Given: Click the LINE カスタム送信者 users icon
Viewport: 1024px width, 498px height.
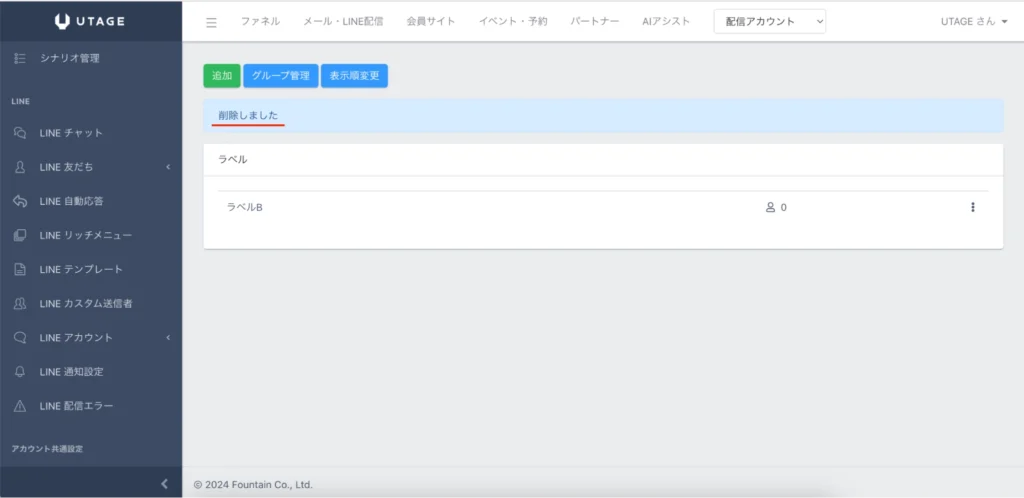Looking at the screenshot, I should (x=20, y=303).
